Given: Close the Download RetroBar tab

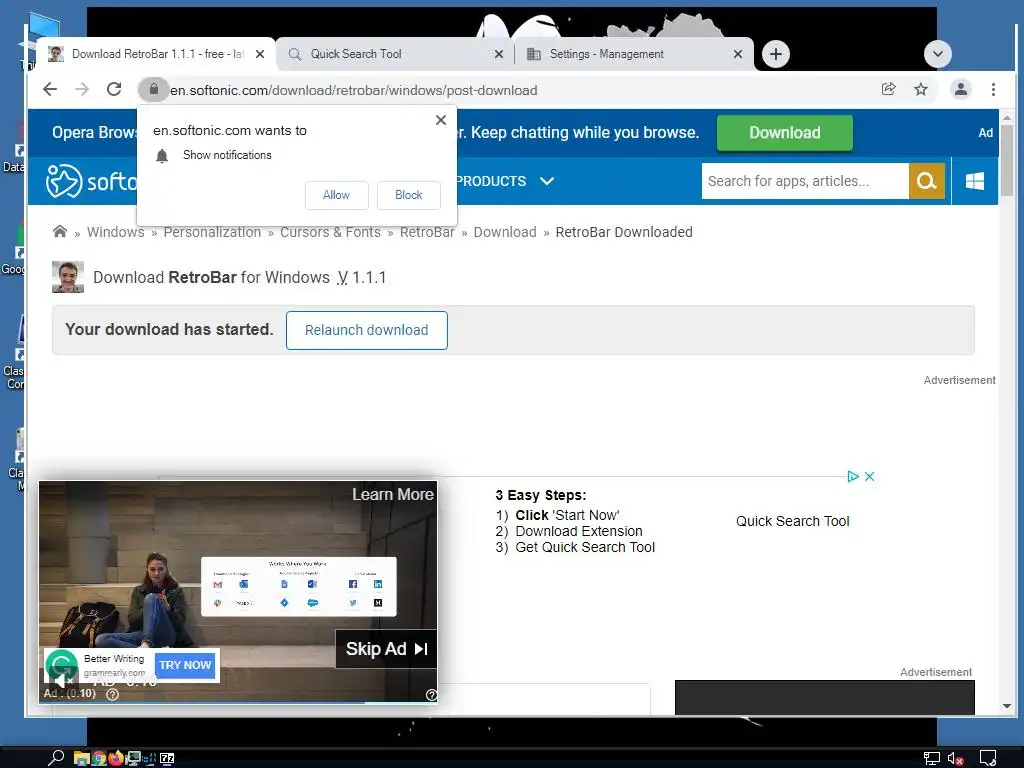Looking at the screenshot, I should (260, 54).
